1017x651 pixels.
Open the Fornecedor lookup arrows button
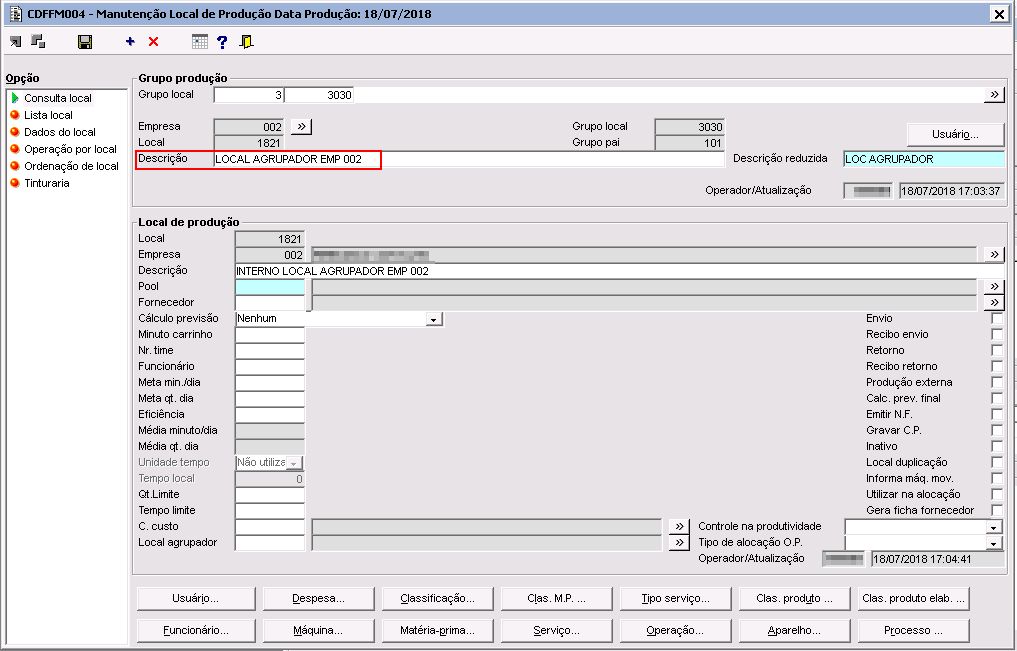[994, 302]
